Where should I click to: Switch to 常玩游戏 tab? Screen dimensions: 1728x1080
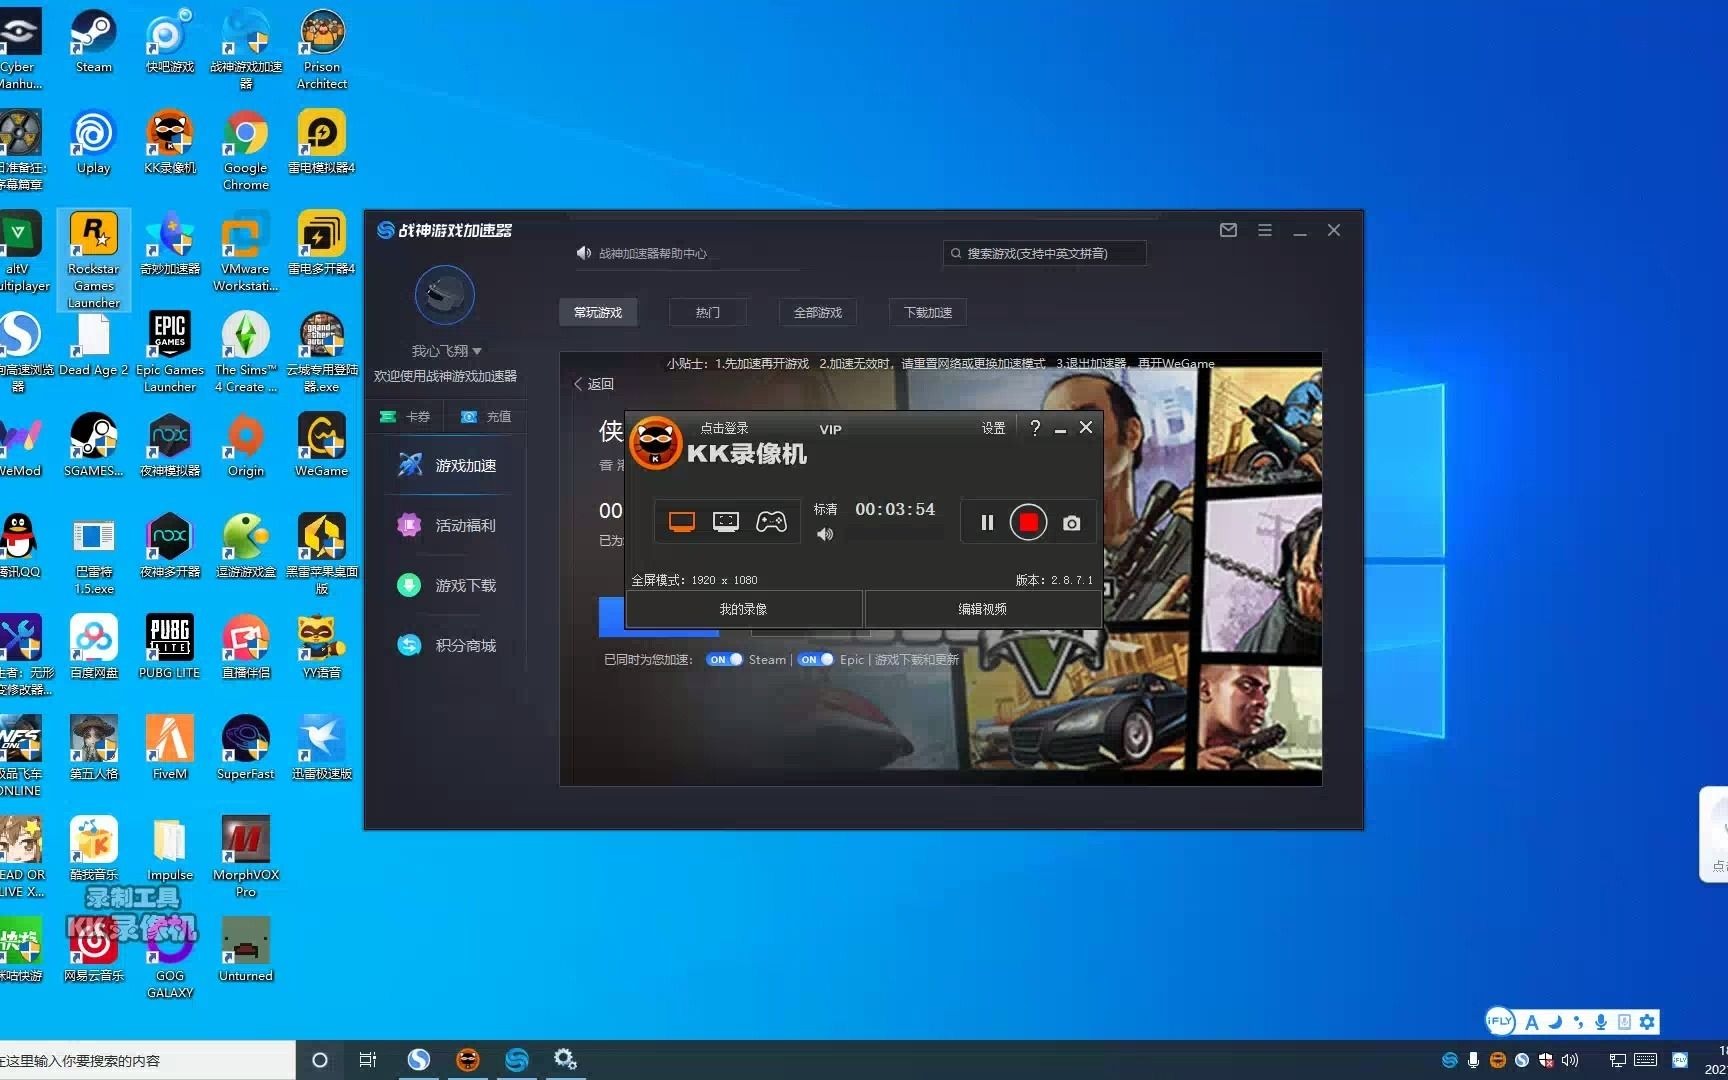[x=598, y=312]
